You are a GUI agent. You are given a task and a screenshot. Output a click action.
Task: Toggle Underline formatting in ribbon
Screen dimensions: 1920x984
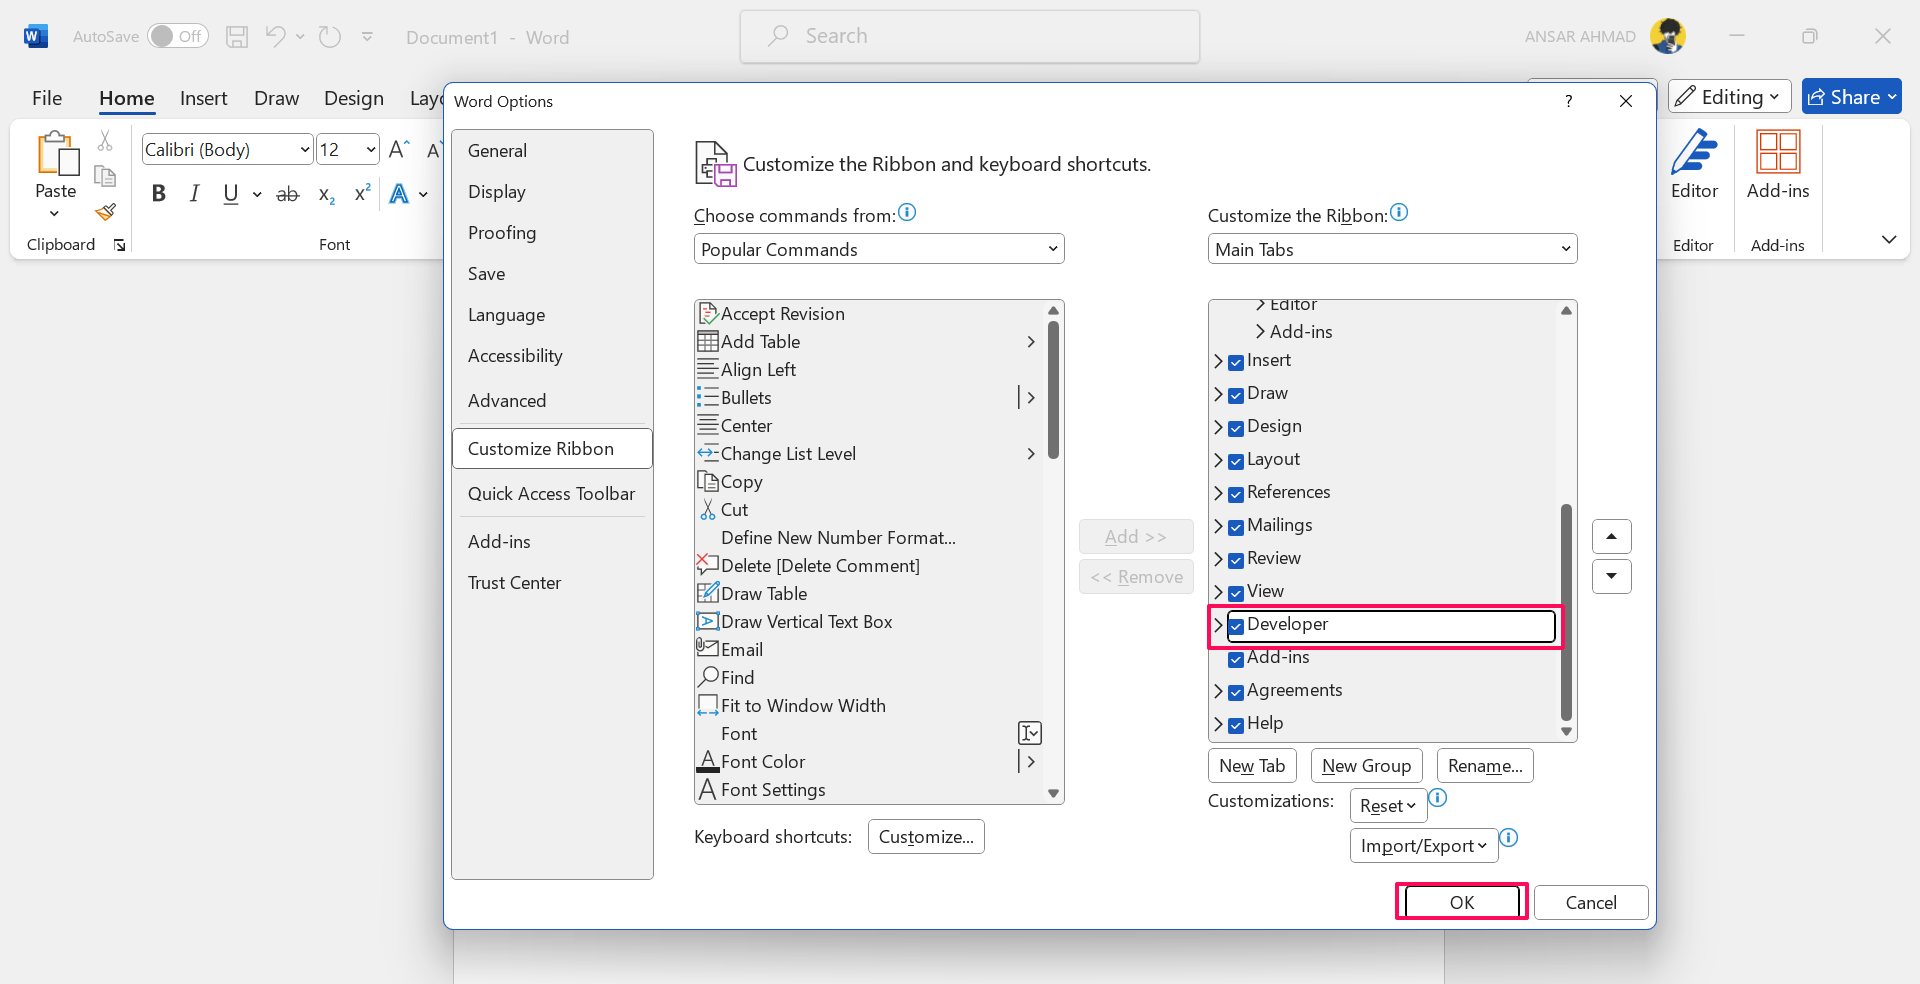(x=231, y=194)
